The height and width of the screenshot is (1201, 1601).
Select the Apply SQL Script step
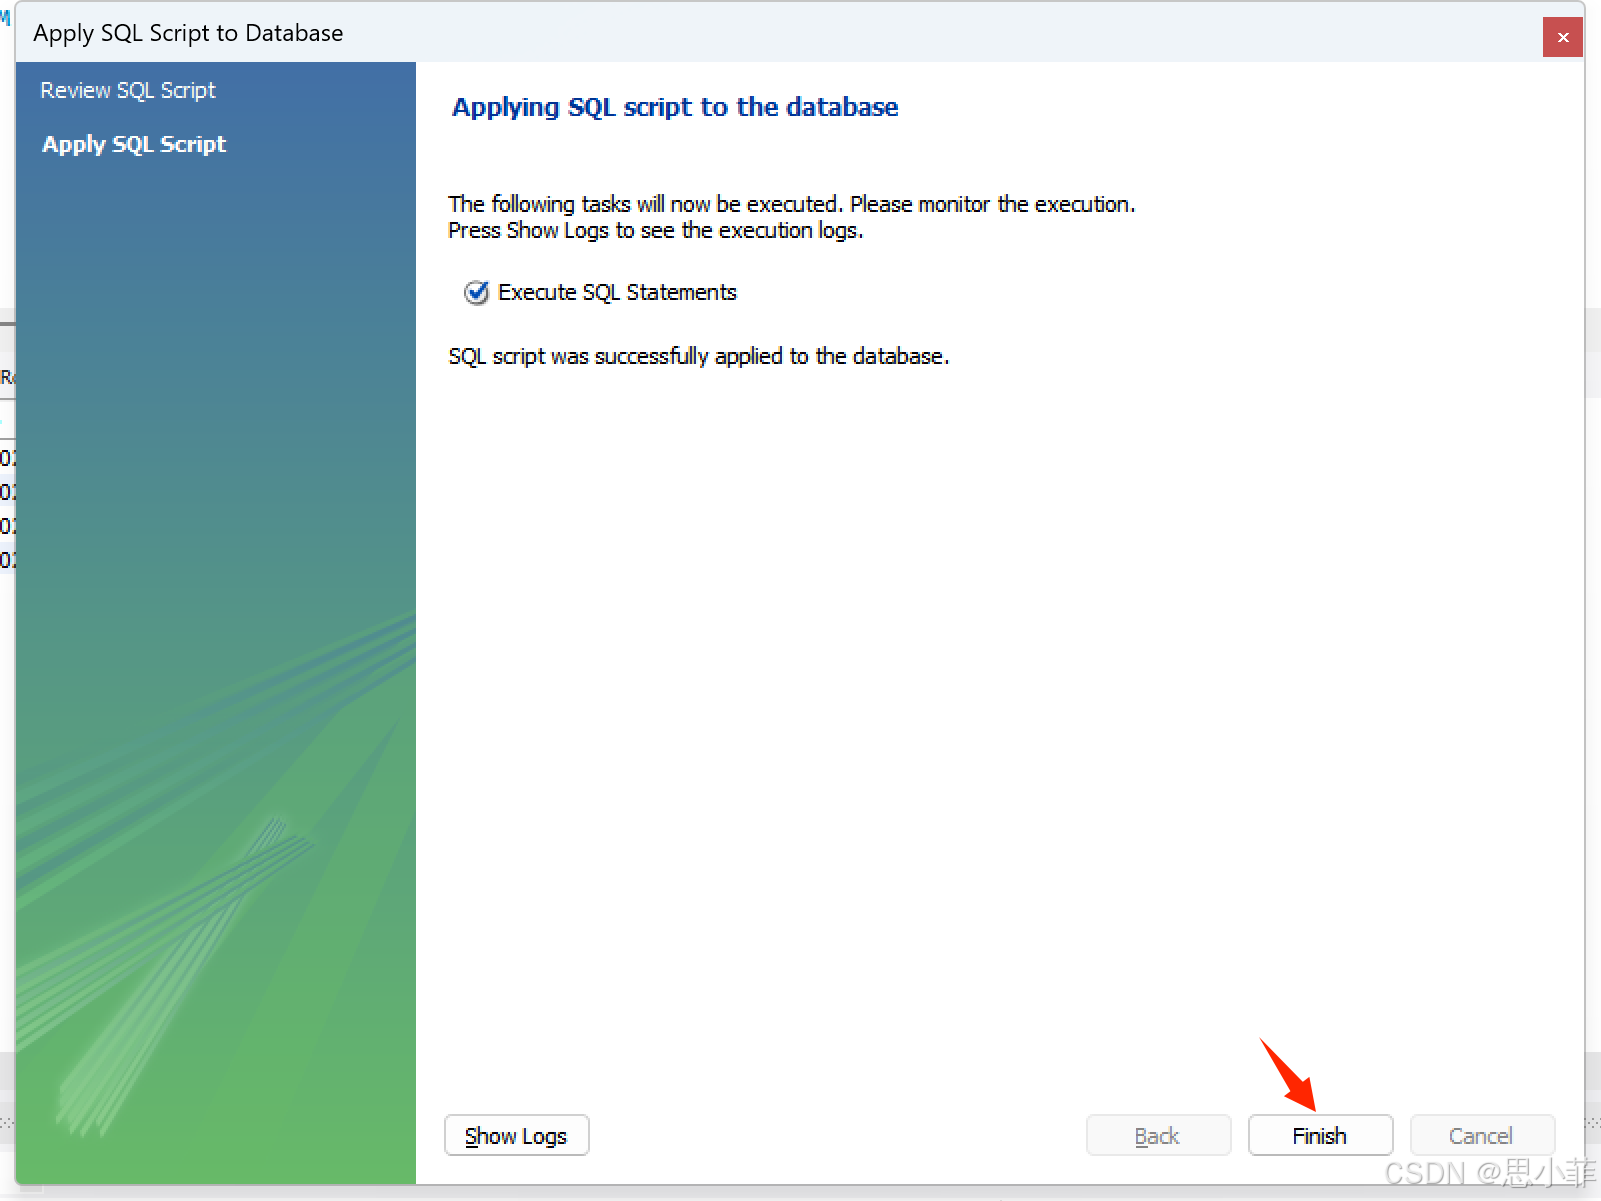[134, 144]
